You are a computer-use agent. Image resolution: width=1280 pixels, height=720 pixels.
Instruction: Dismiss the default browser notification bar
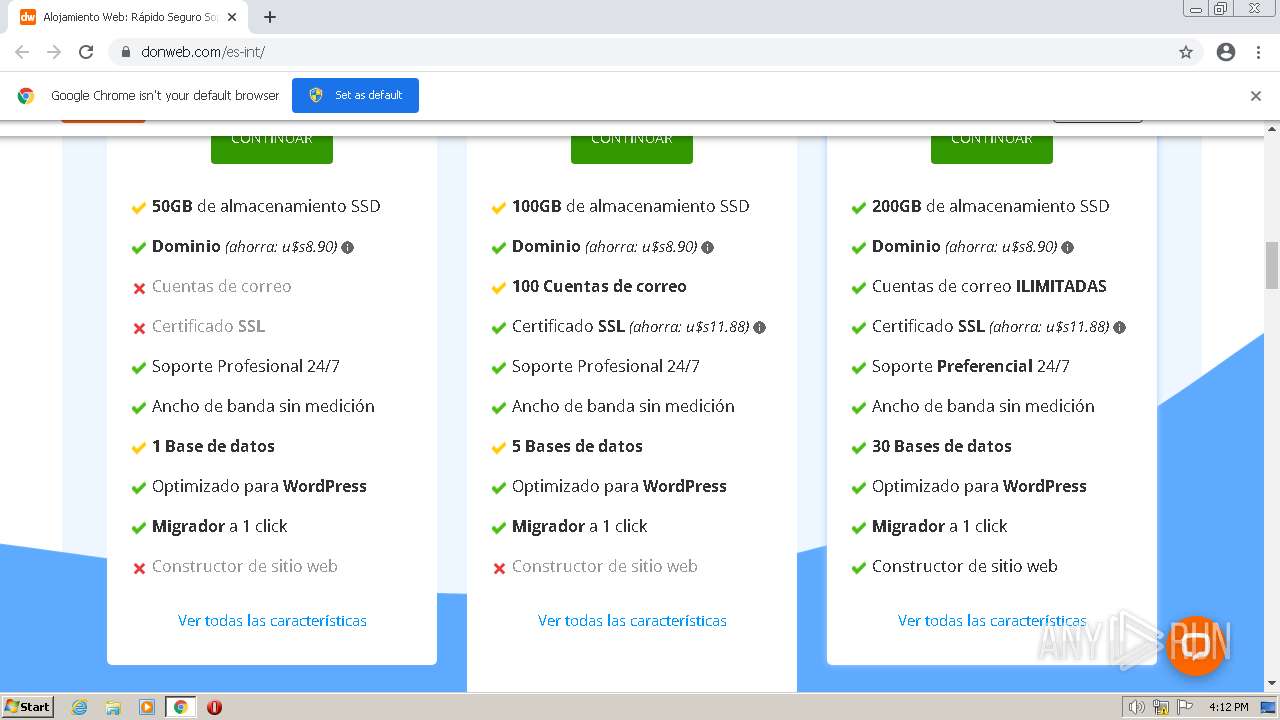pos(1256,96)
